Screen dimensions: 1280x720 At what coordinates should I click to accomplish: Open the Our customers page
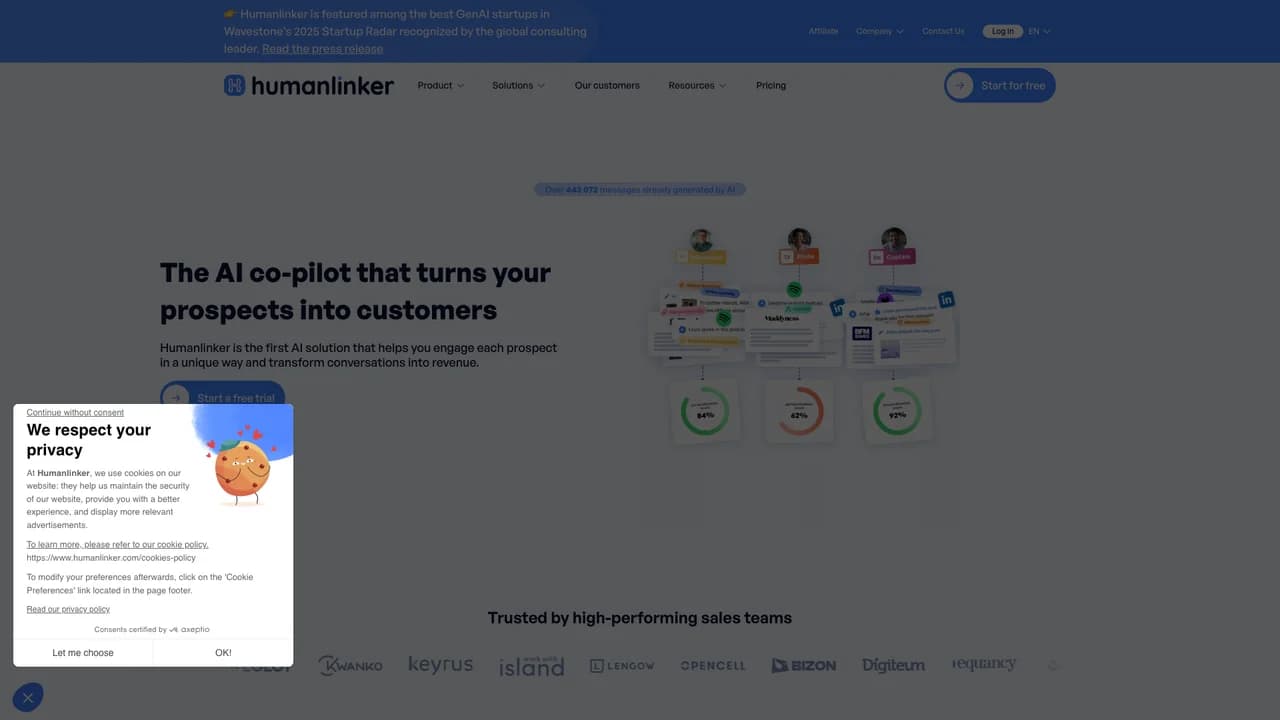607,86
